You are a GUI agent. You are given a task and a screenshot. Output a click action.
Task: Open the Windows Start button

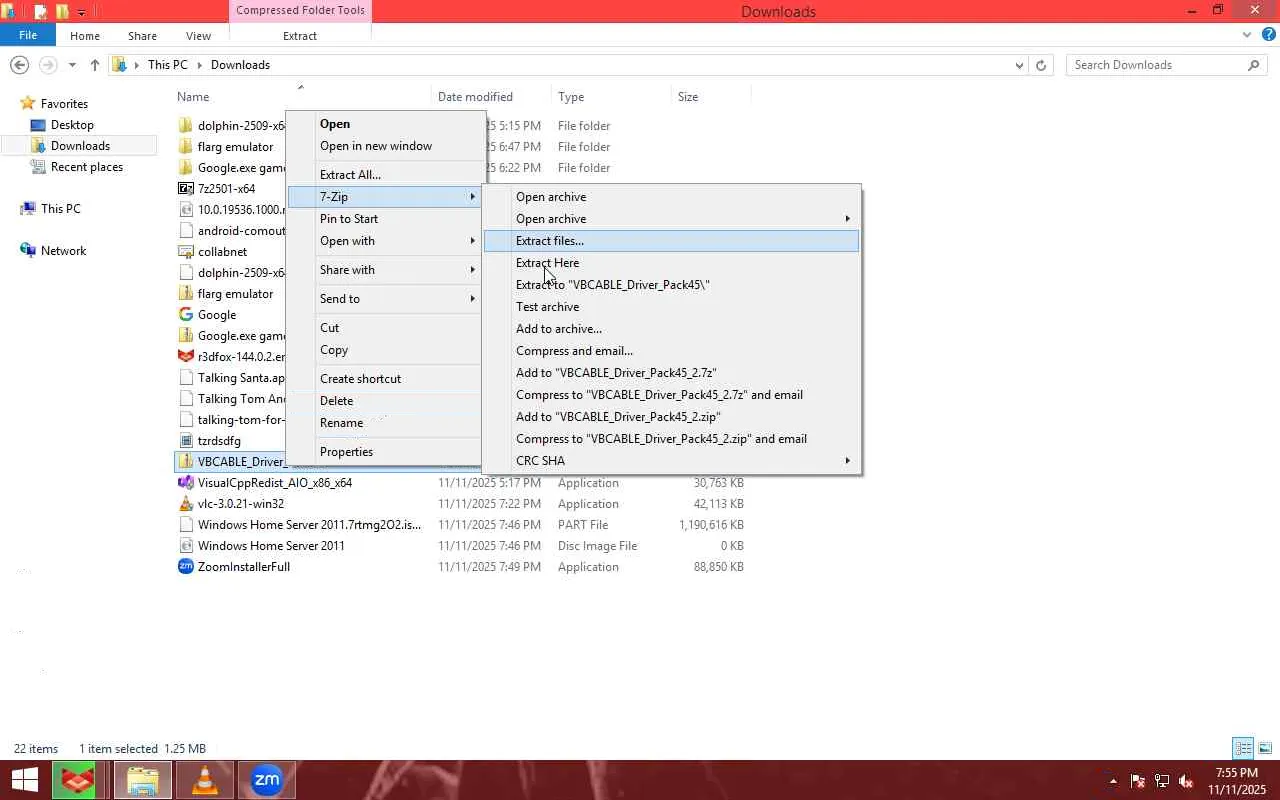[x=24, y=780]
